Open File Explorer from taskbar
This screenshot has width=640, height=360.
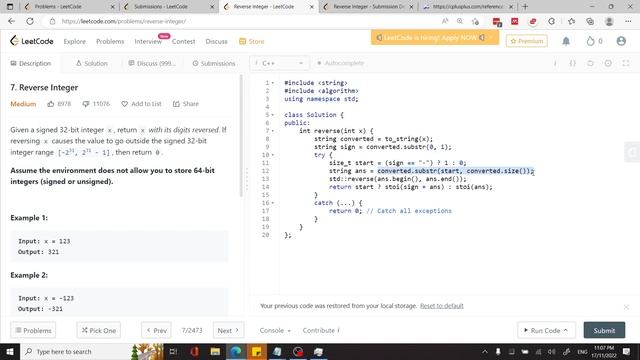tap(215, 351)
